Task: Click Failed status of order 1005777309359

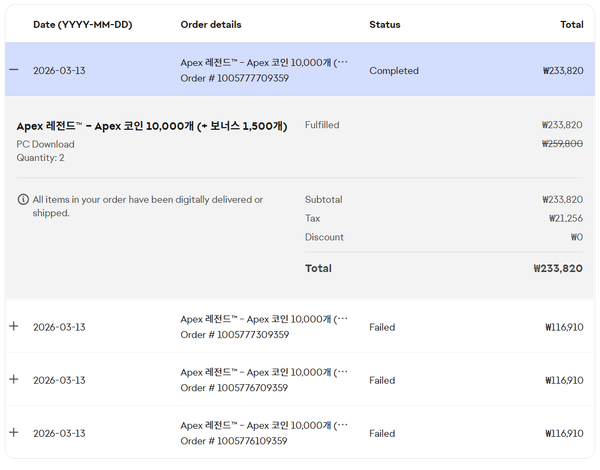Action: click(382, 327)
